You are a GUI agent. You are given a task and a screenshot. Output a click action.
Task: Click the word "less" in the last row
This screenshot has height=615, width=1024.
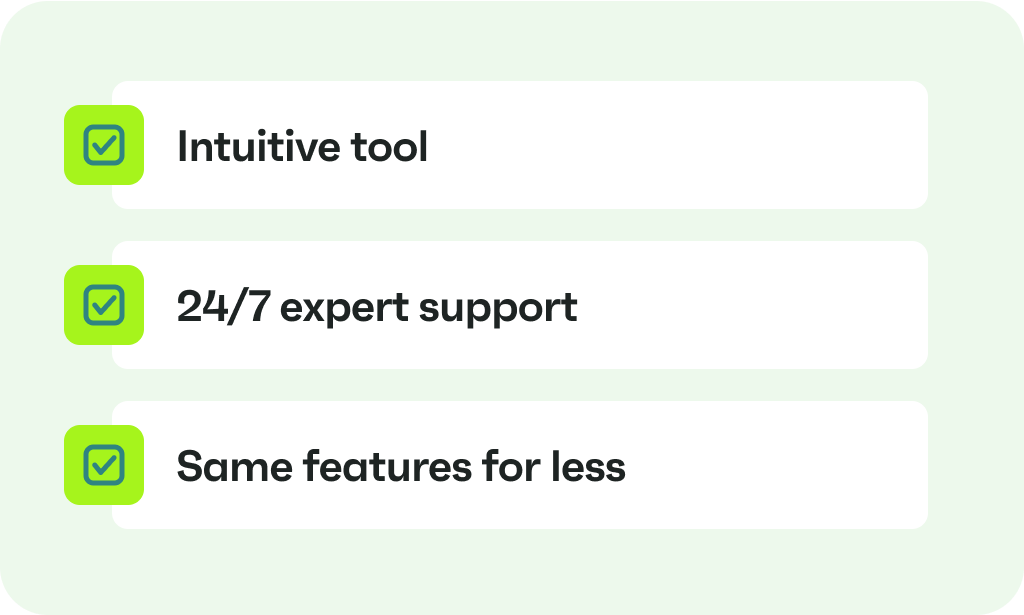(x=588, y=466)
